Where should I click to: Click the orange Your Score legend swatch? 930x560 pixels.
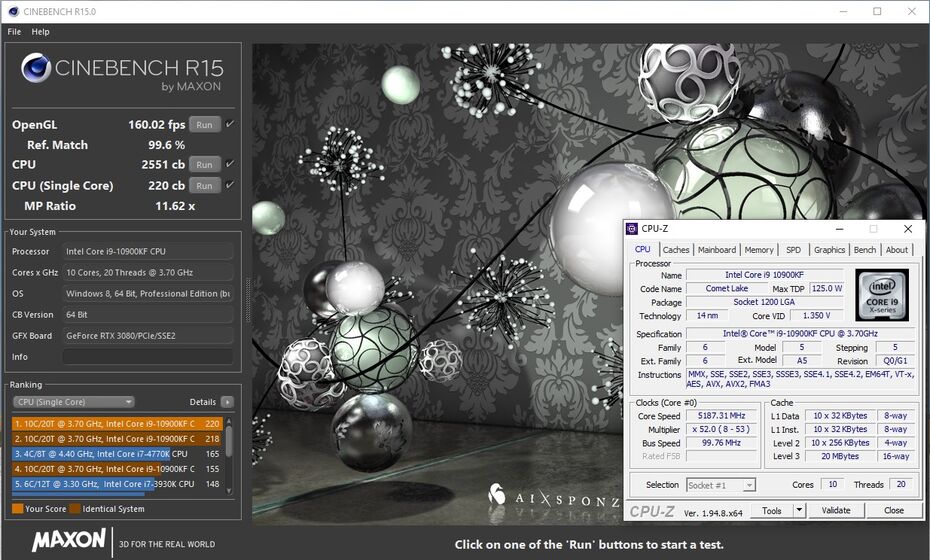point(17,508)
